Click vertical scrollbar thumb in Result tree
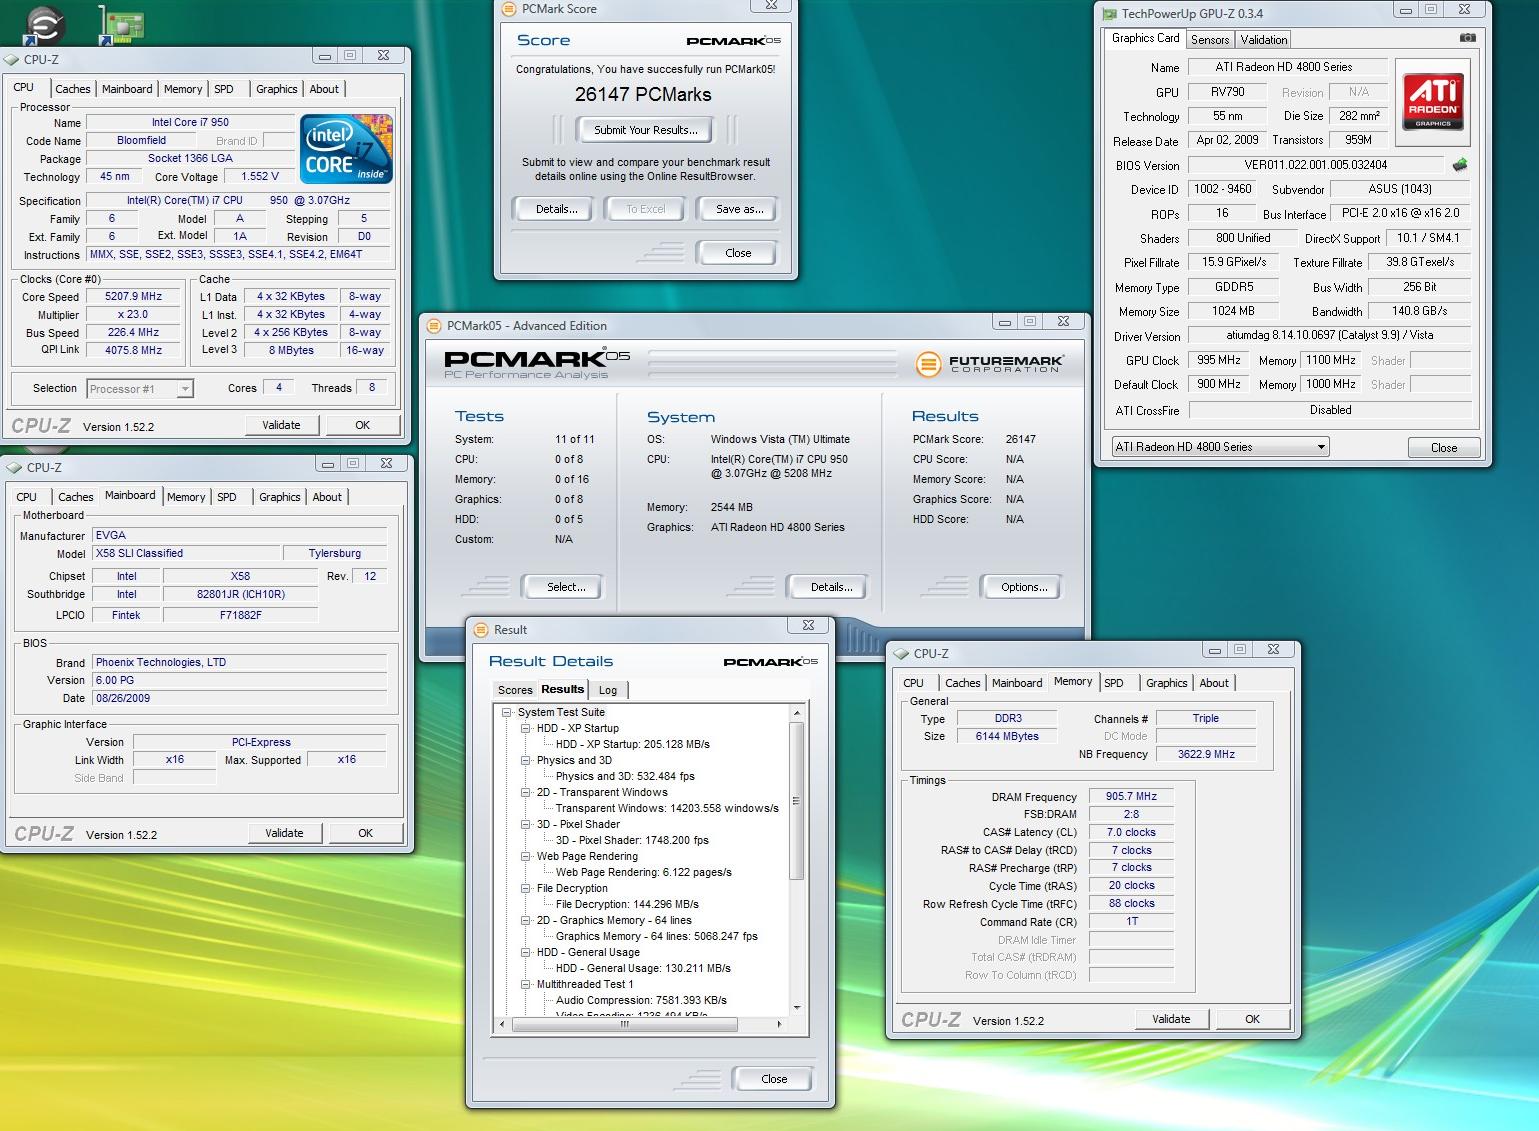Image resolution: width=1539 pixels, height=1131 pixels. click(796, 800)
